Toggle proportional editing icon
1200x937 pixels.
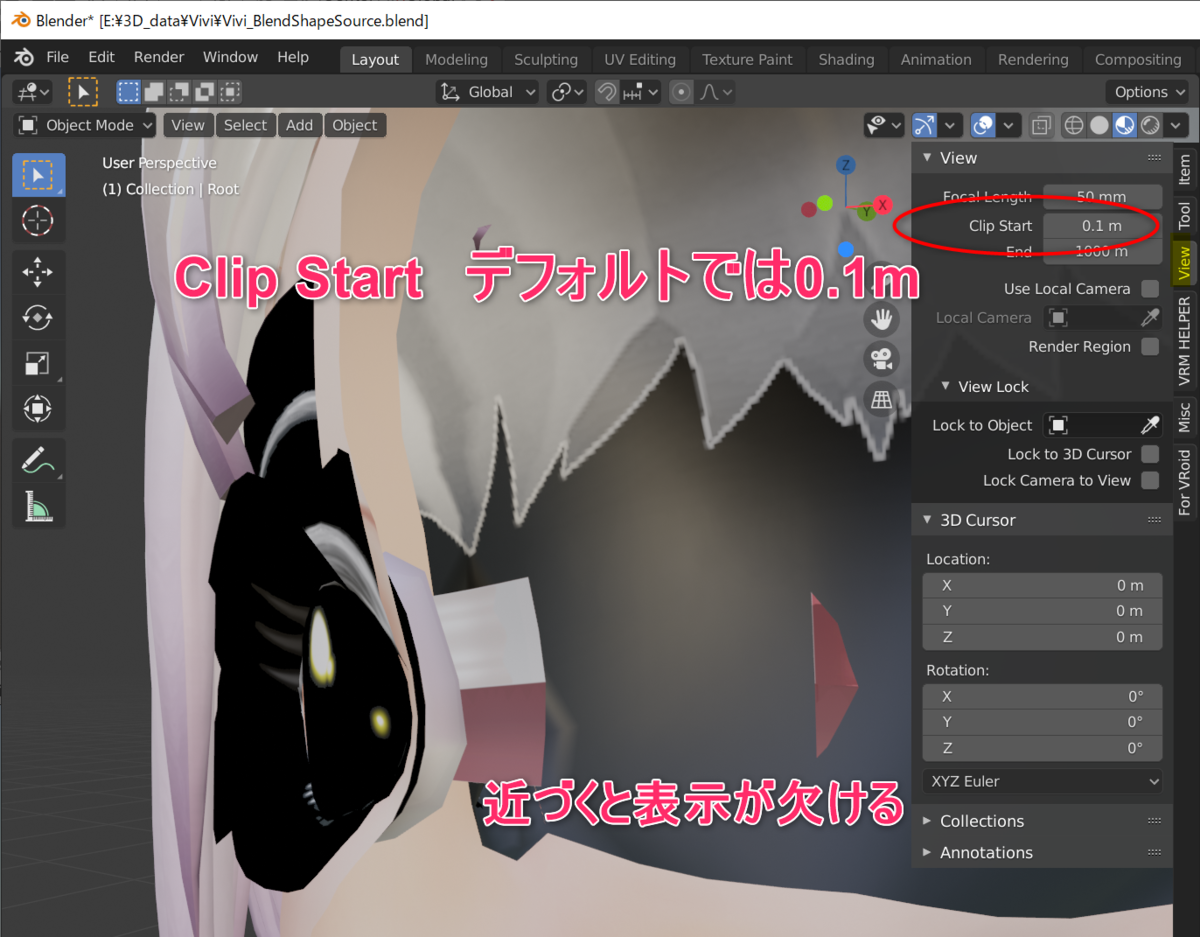pos(682,93)
